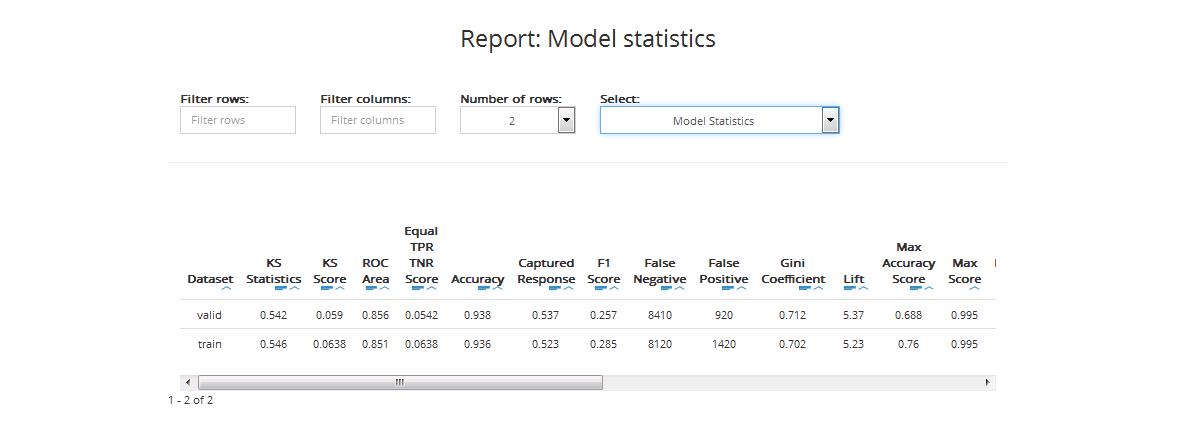The height and width of the screenshot is (422, 1179).
Task: Click the Filter rows input field
Action: click(238, 121)
